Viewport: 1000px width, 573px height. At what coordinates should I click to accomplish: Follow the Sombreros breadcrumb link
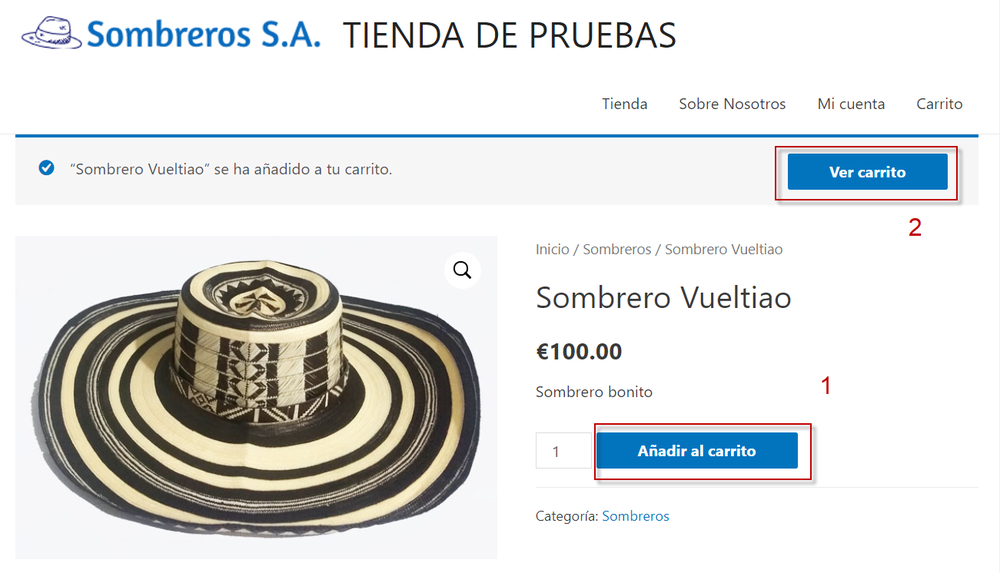pyautogui.click(x=617, y=249)
